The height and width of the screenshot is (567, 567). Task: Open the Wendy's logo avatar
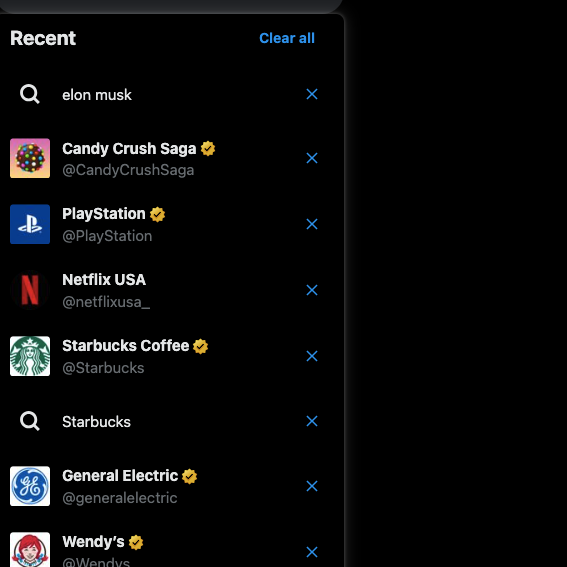30,550
